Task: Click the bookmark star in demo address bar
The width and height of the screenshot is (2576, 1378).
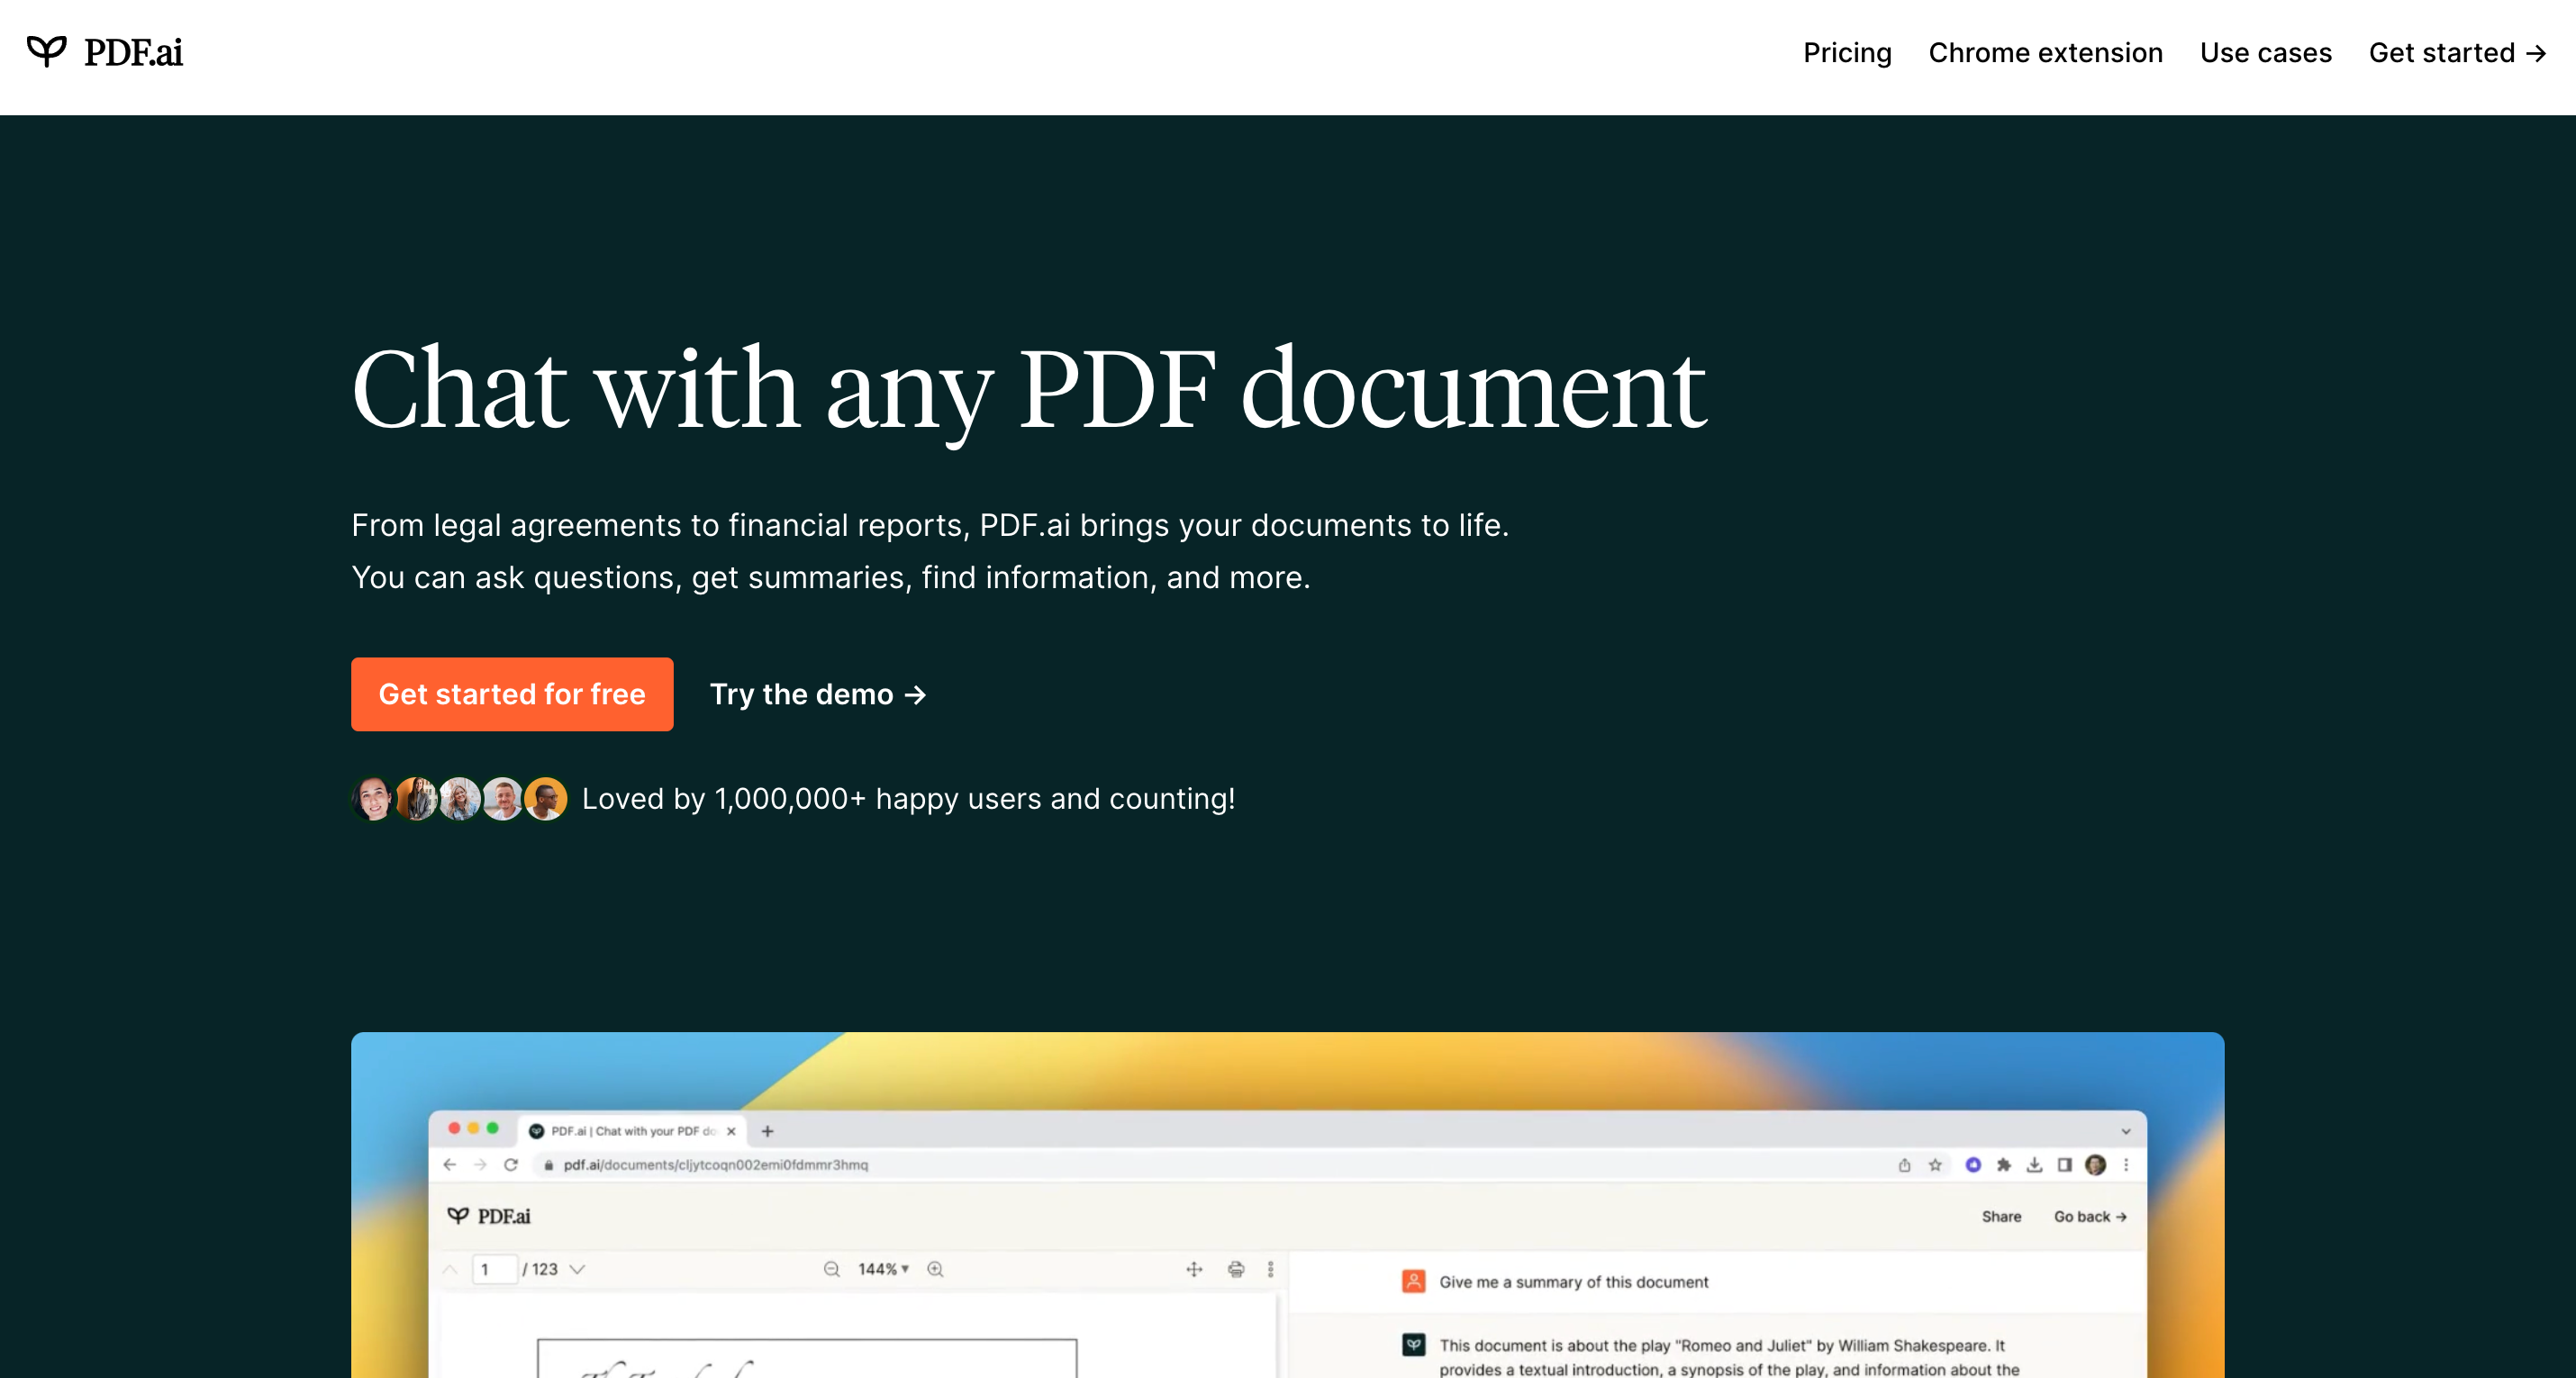Action: click(1935, 1165)
